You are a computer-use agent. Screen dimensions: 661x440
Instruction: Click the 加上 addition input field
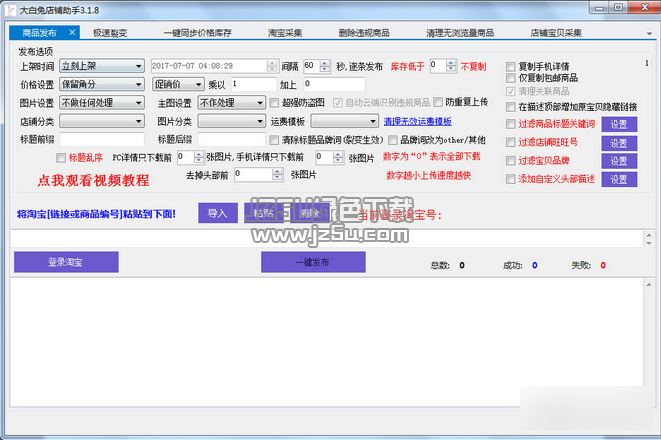point(334,84)
